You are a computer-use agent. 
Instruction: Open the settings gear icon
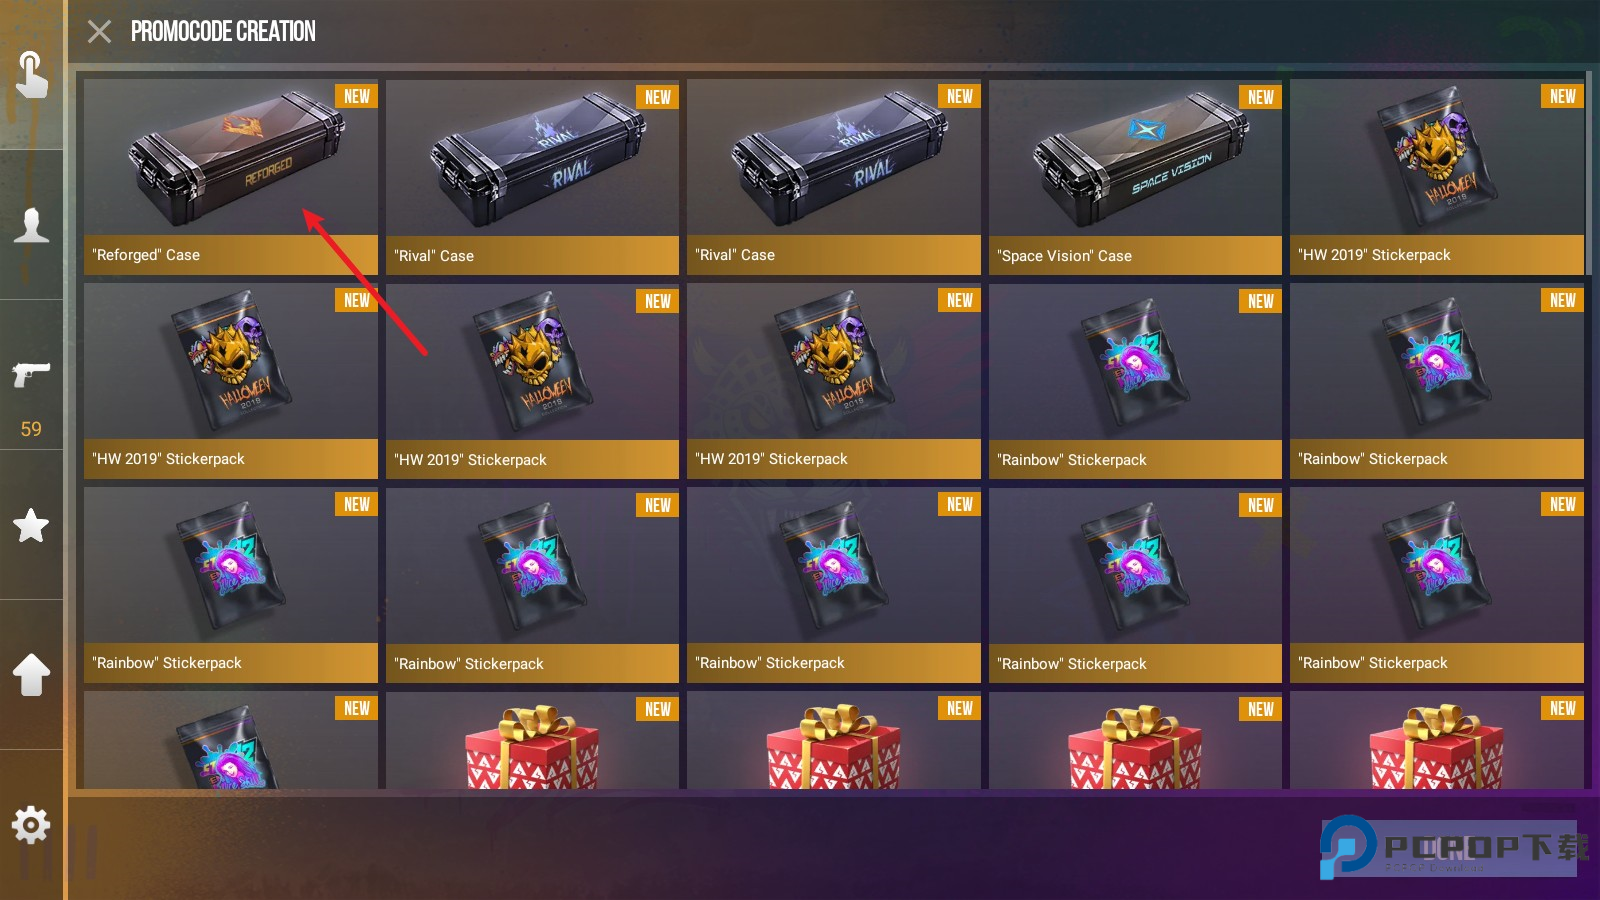tap(31, 825)
